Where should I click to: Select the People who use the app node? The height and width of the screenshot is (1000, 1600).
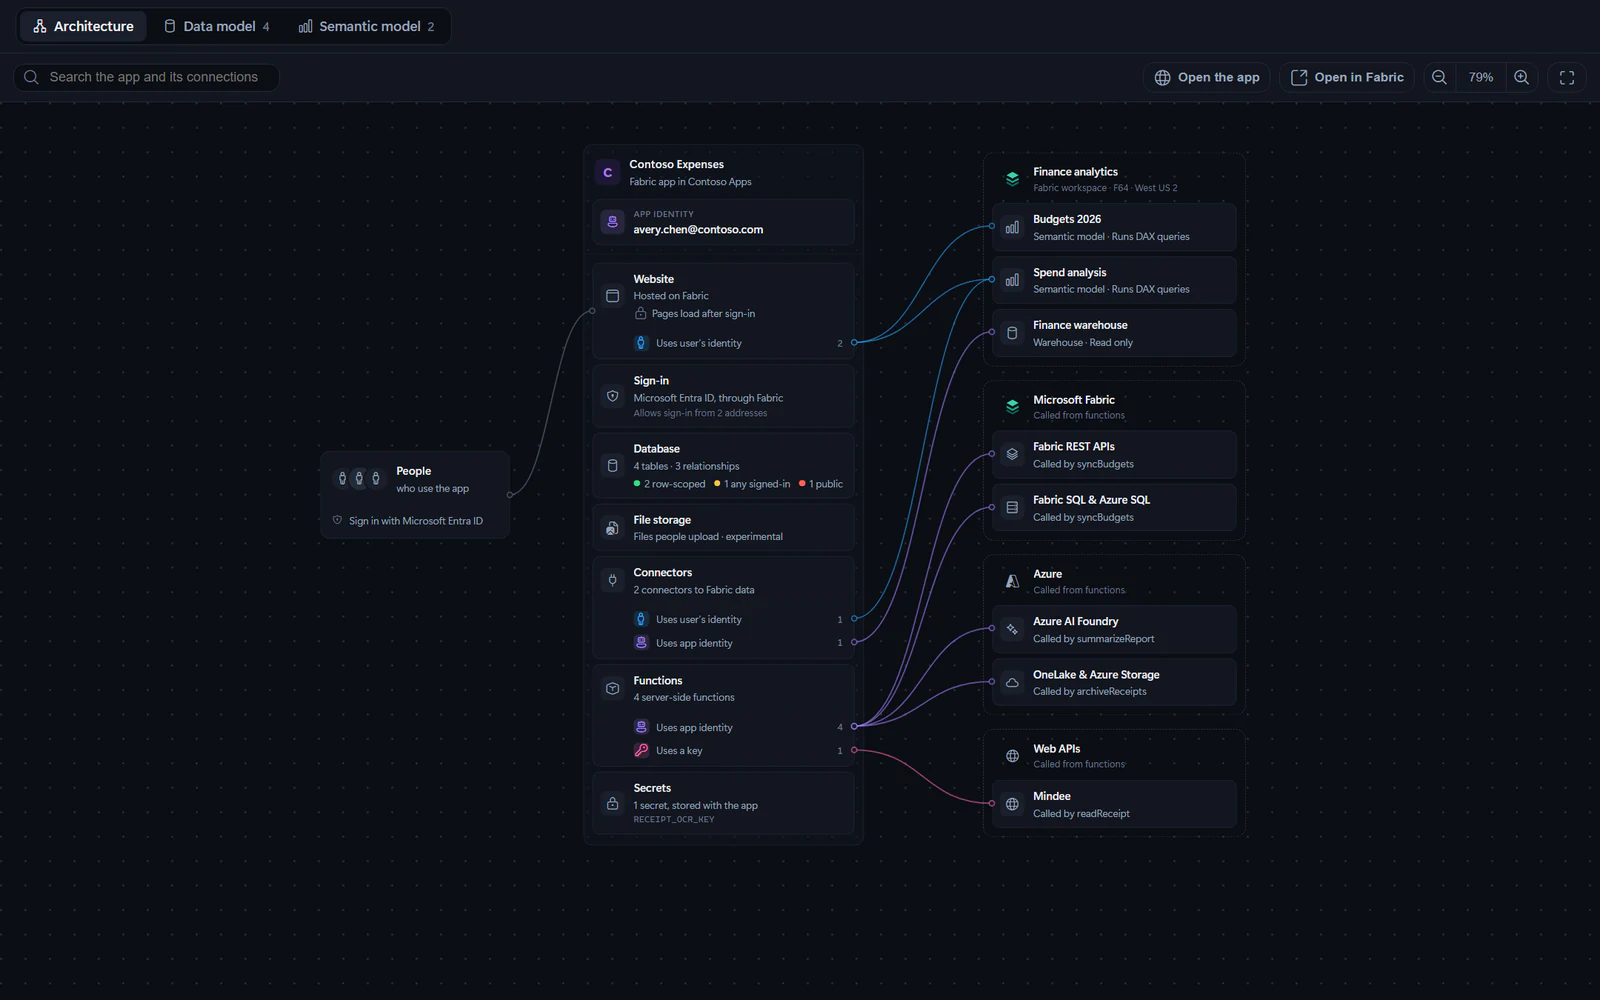[415, 495]
